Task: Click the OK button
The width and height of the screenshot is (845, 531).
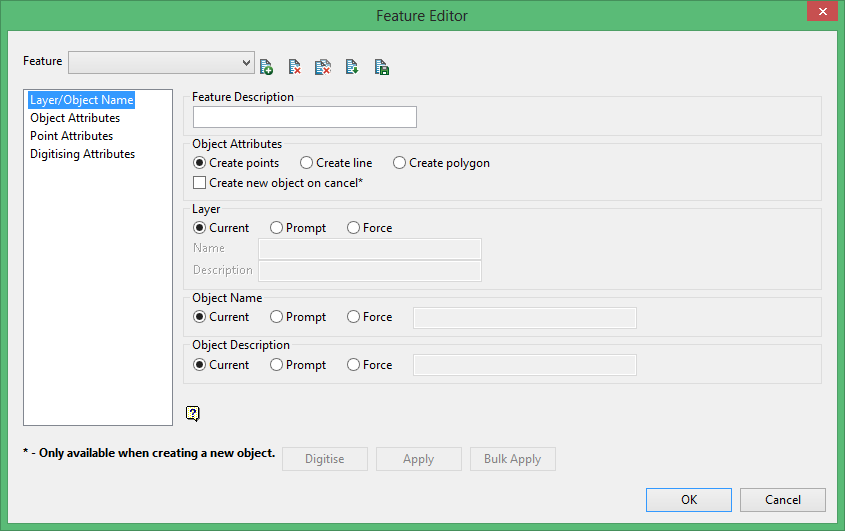Action: (x=689, y=500)
